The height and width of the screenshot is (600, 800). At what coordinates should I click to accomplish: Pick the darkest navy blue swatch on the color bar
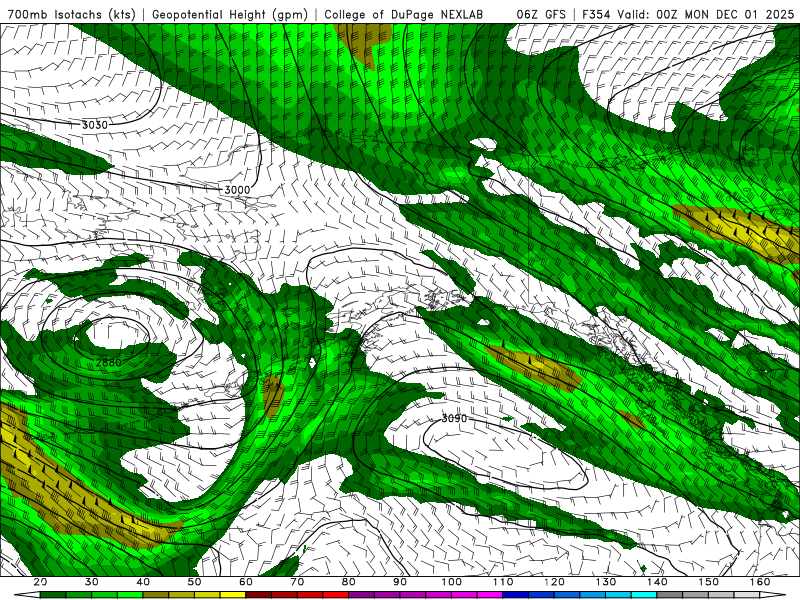tap(516, 595)
